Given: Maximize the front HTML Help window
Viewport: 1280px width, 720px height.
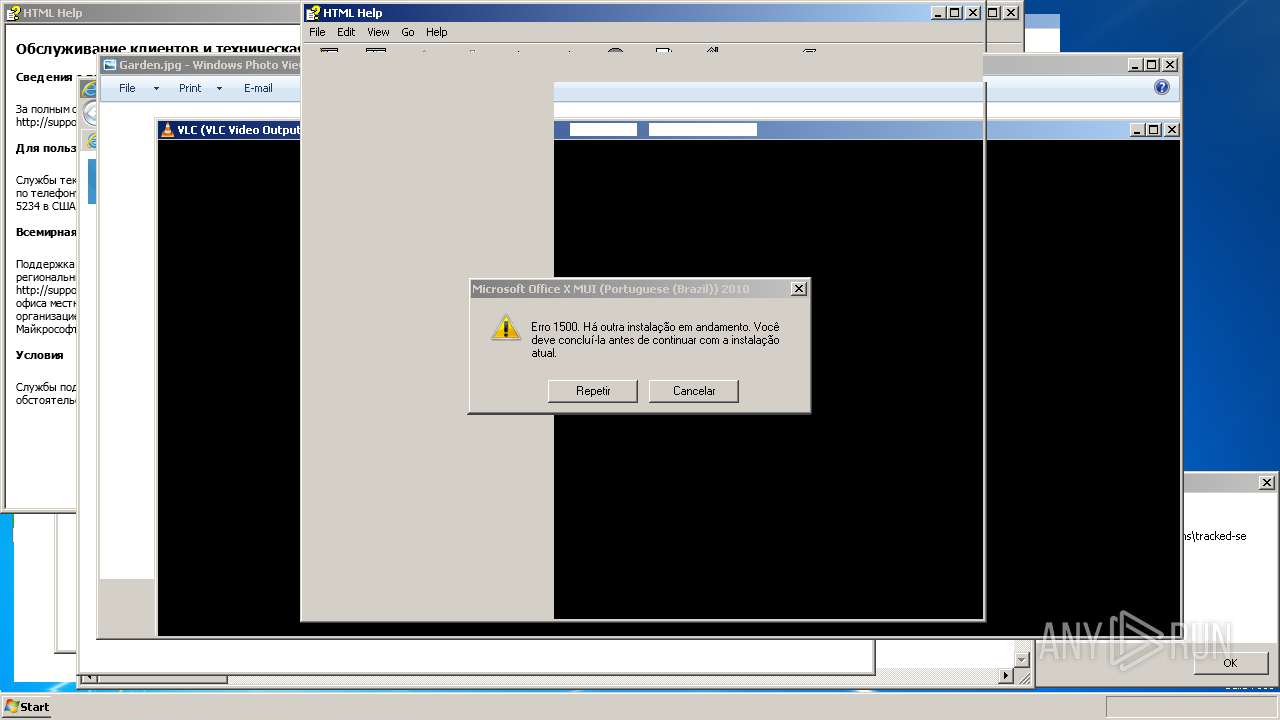Looking at the screenshot, I should [954, 13].
